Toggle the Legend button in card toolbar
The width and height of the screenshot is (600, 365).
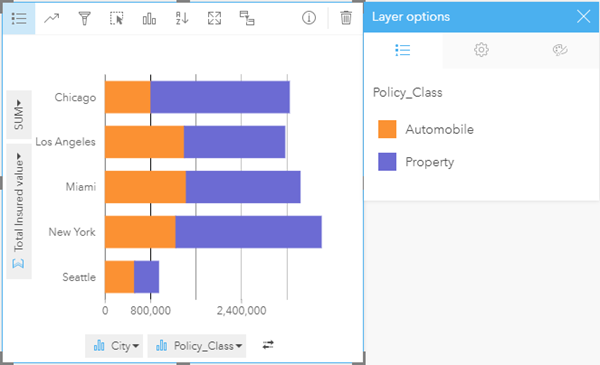pyautogui.click(x=19, y=18)
